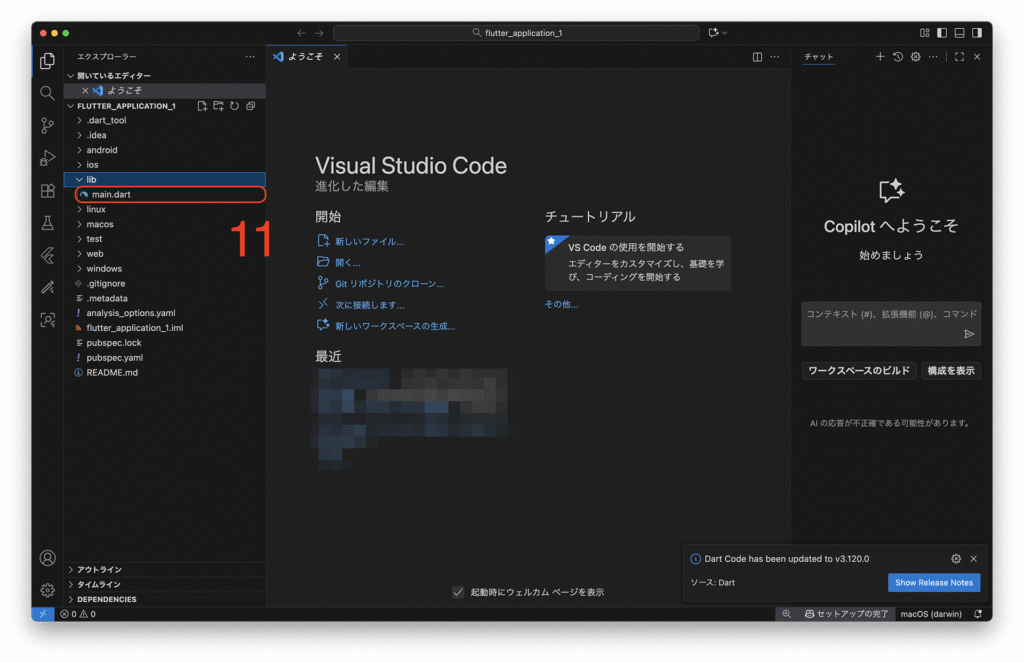Select the ようこそ editor tab
The width and height of the screenshot is (1024, 663).
tap(304, 57)
